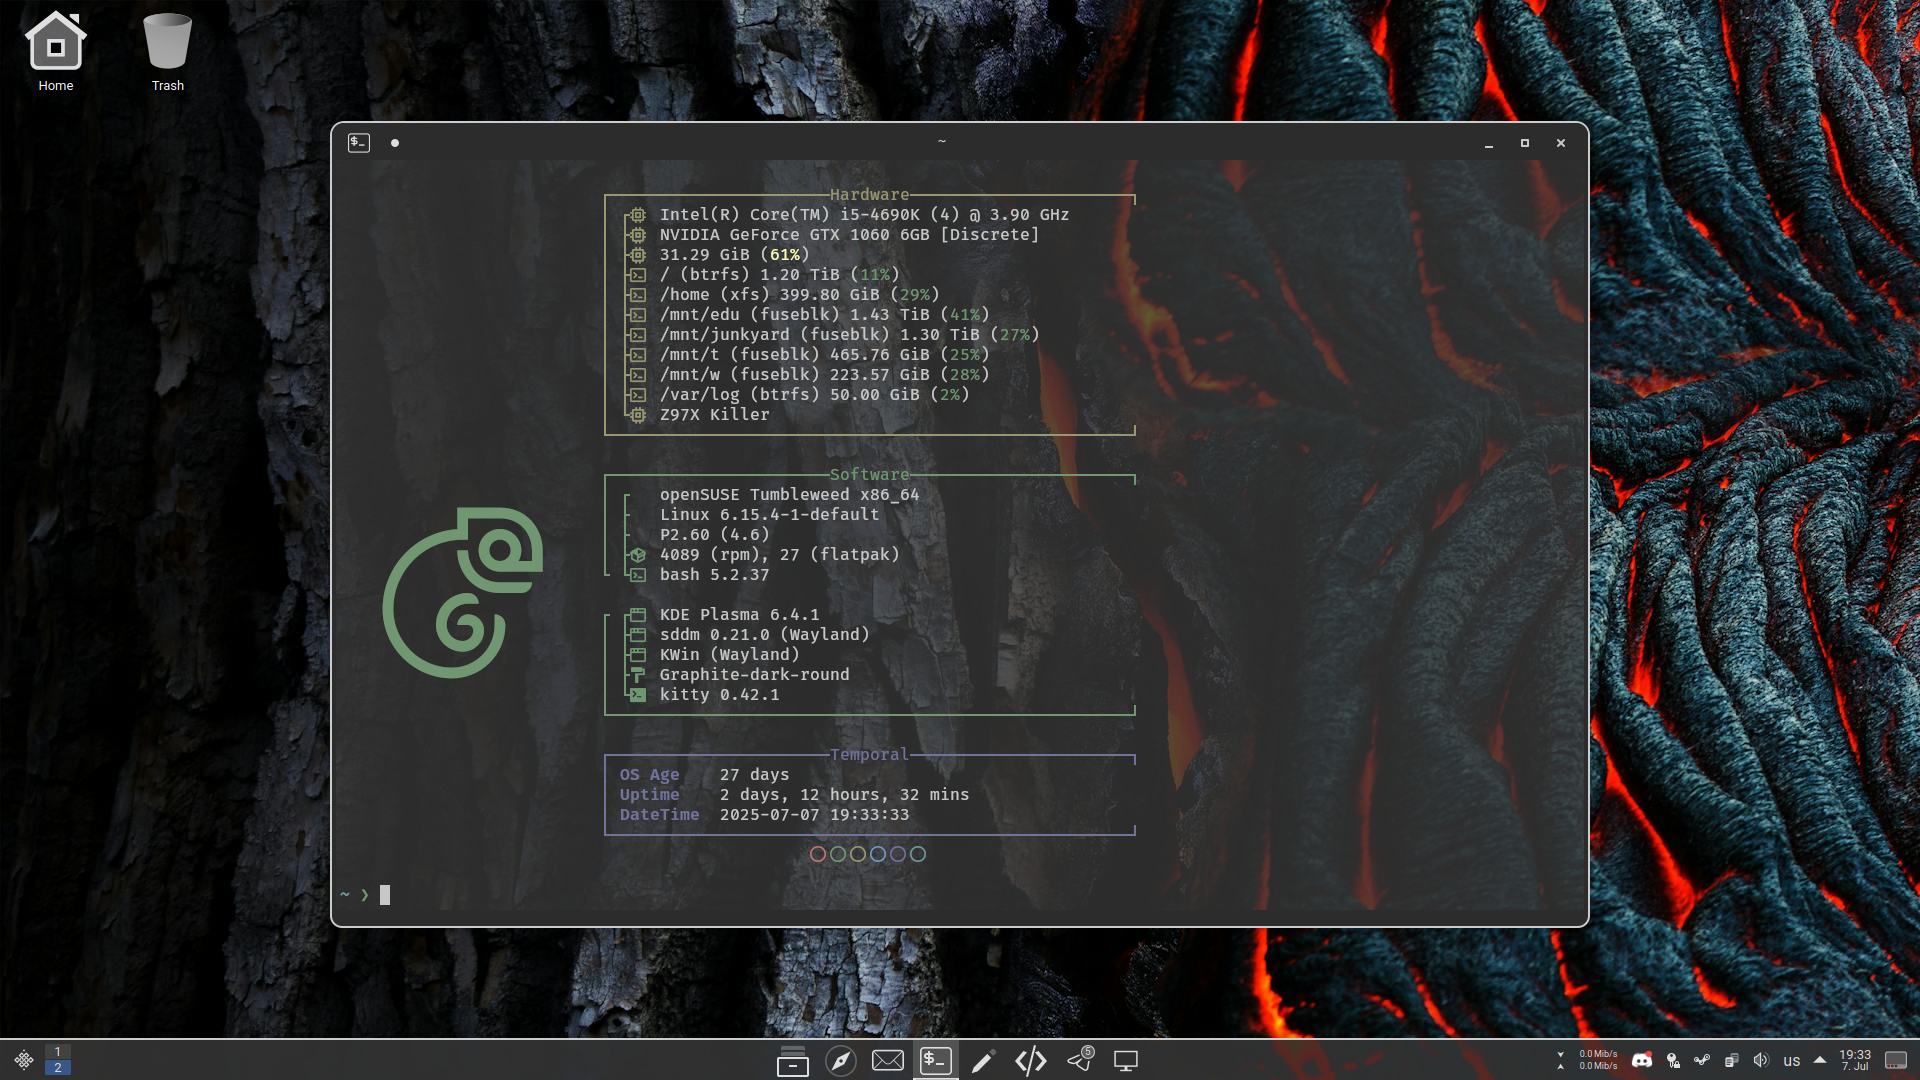This screenshot has height=1080, width=1920.
Task: Click '/home (xfs) 399.80 GiB' line
Action: 799,295
